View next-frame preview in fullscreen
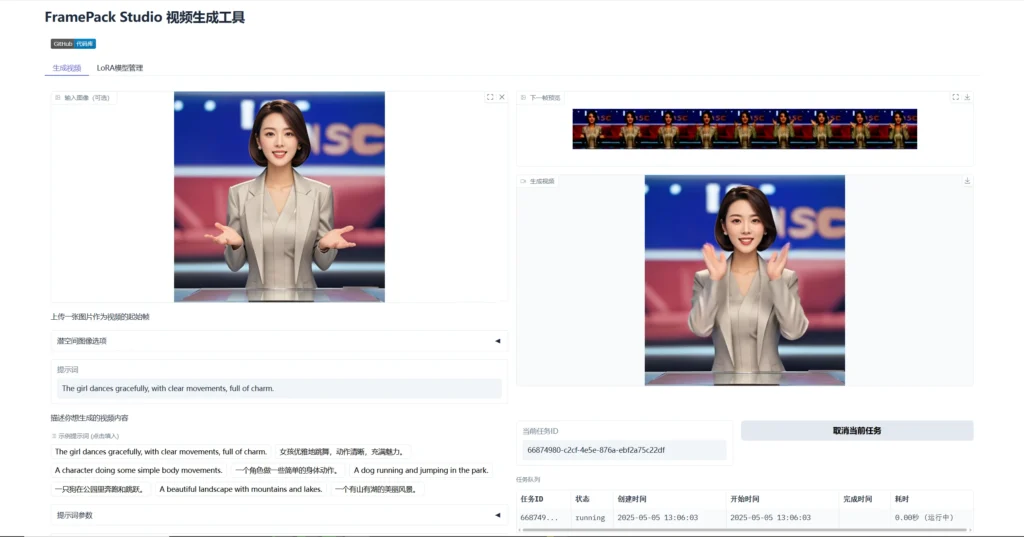This screenshot has width=1024, height=537. [955, 97]
